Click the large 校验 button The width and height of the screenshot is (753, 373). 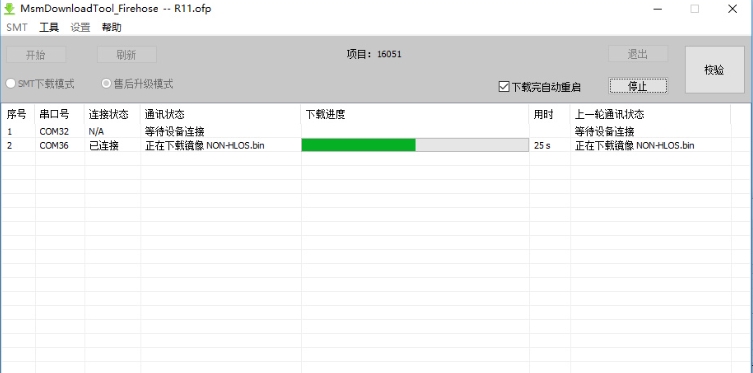[715, 70]
